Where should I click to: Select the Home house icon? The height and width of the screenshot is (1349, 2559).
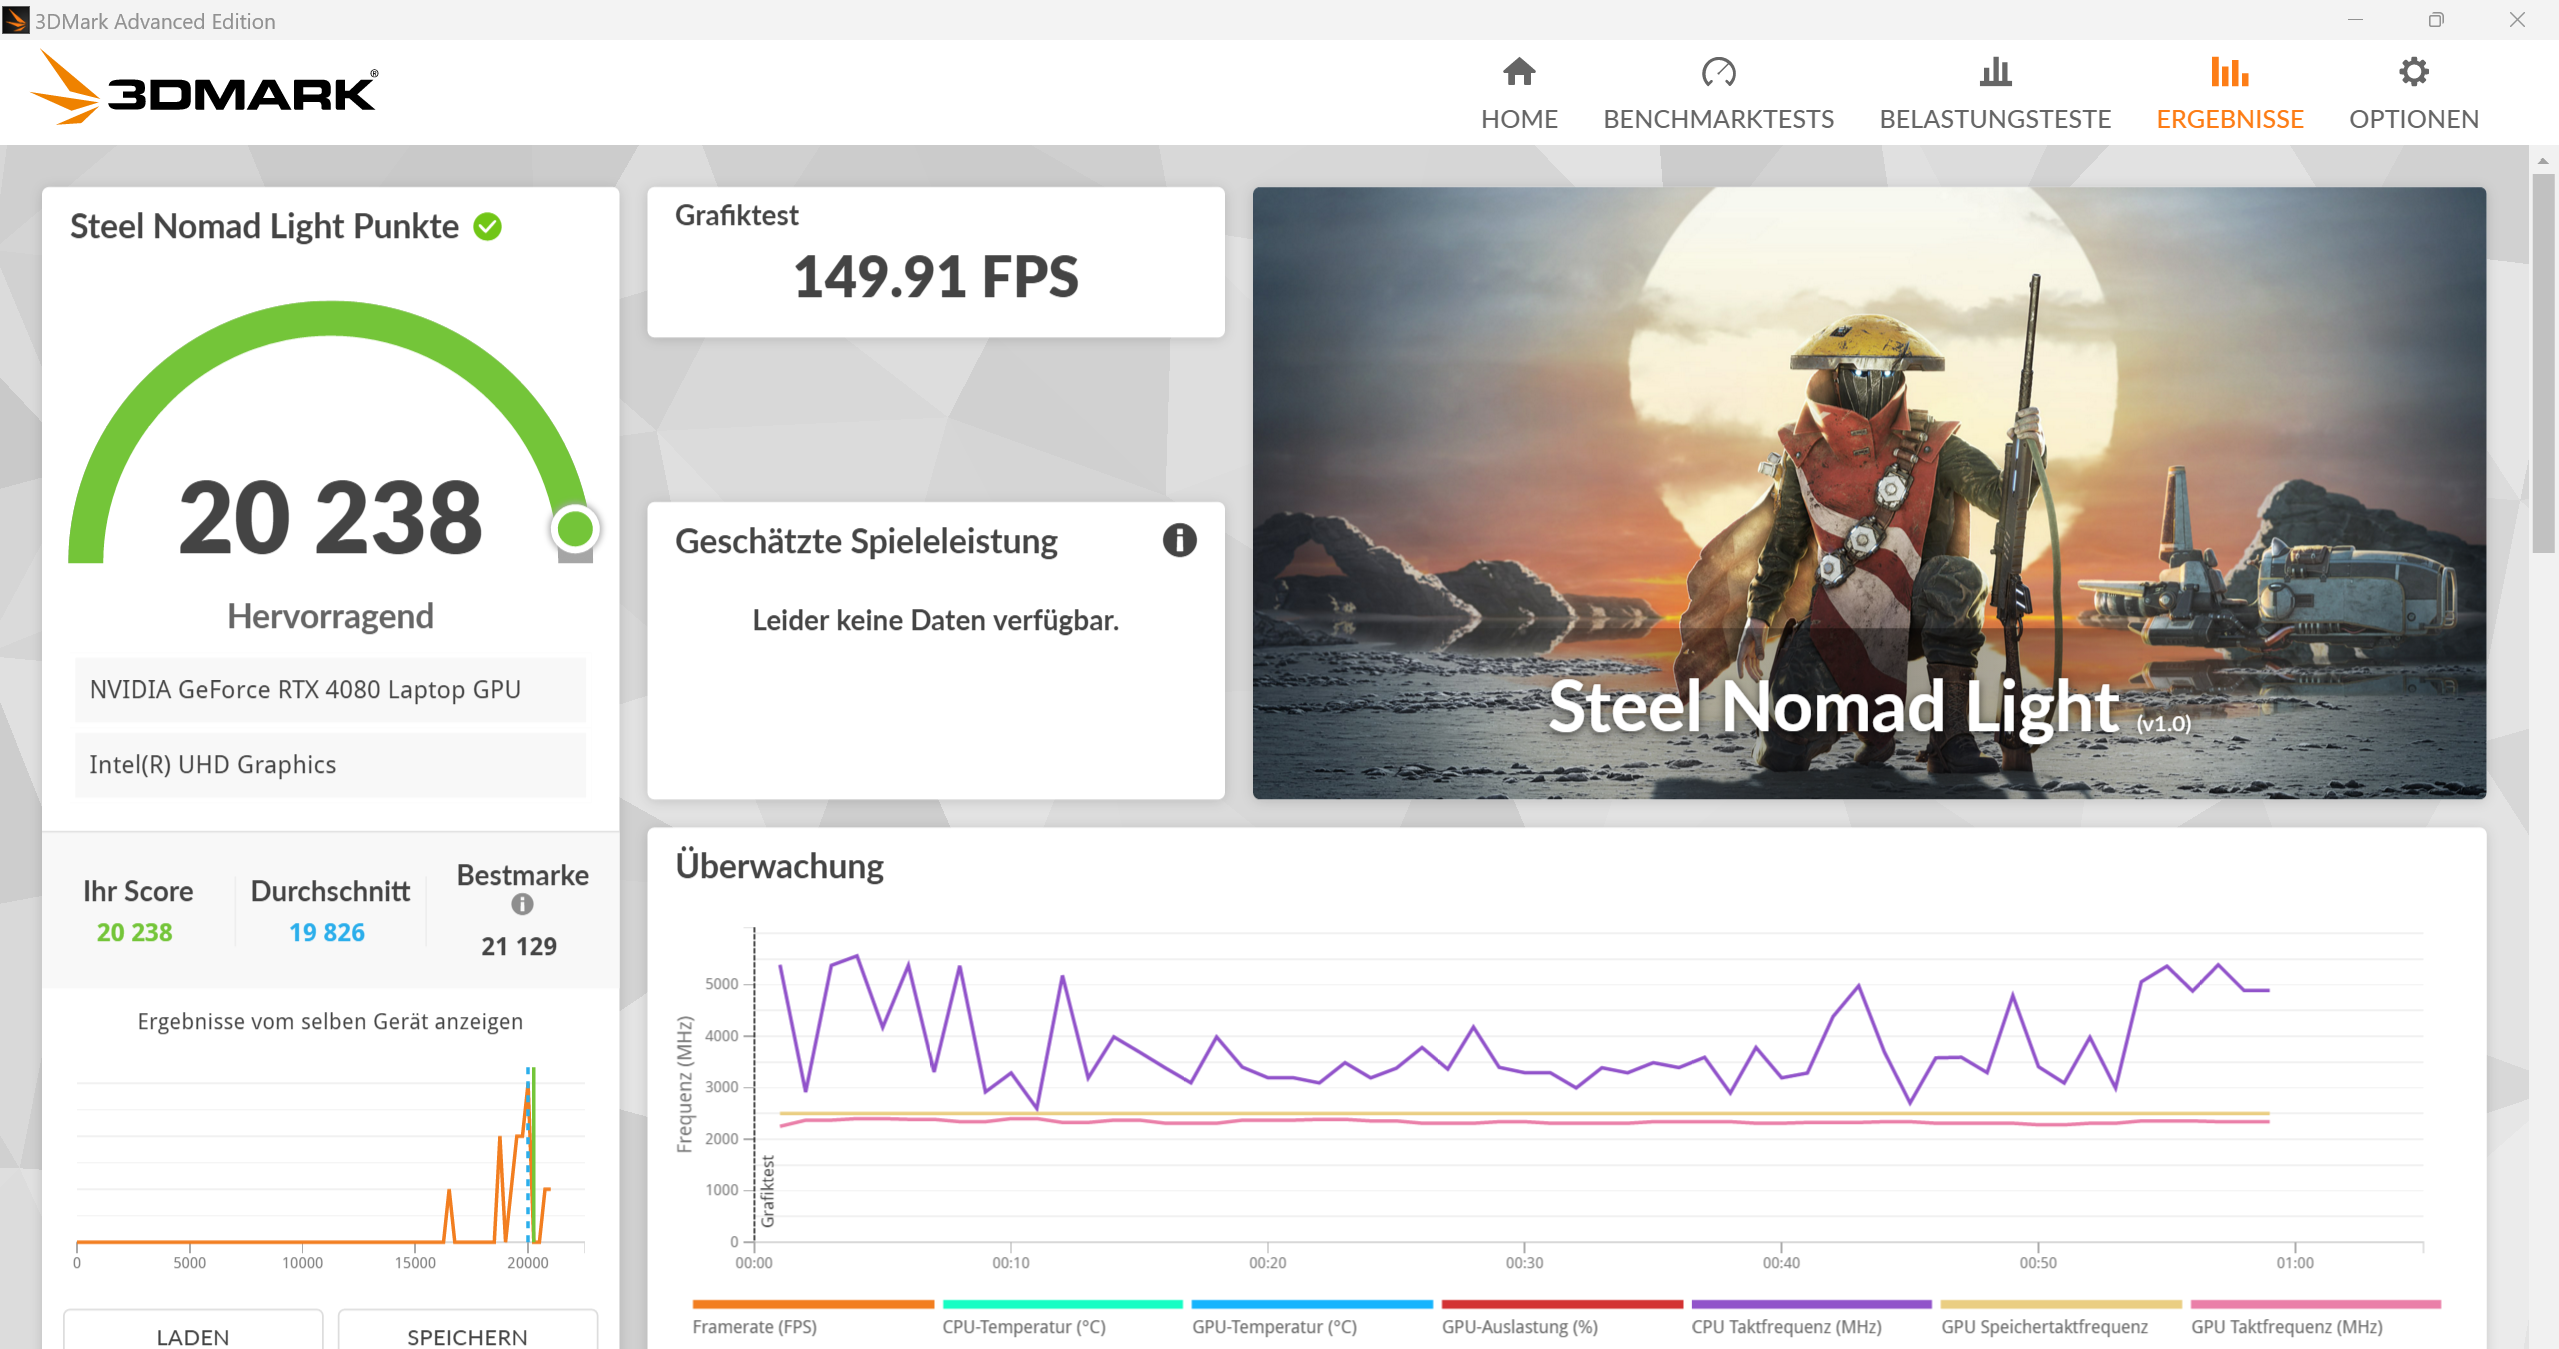[1518, 72]
